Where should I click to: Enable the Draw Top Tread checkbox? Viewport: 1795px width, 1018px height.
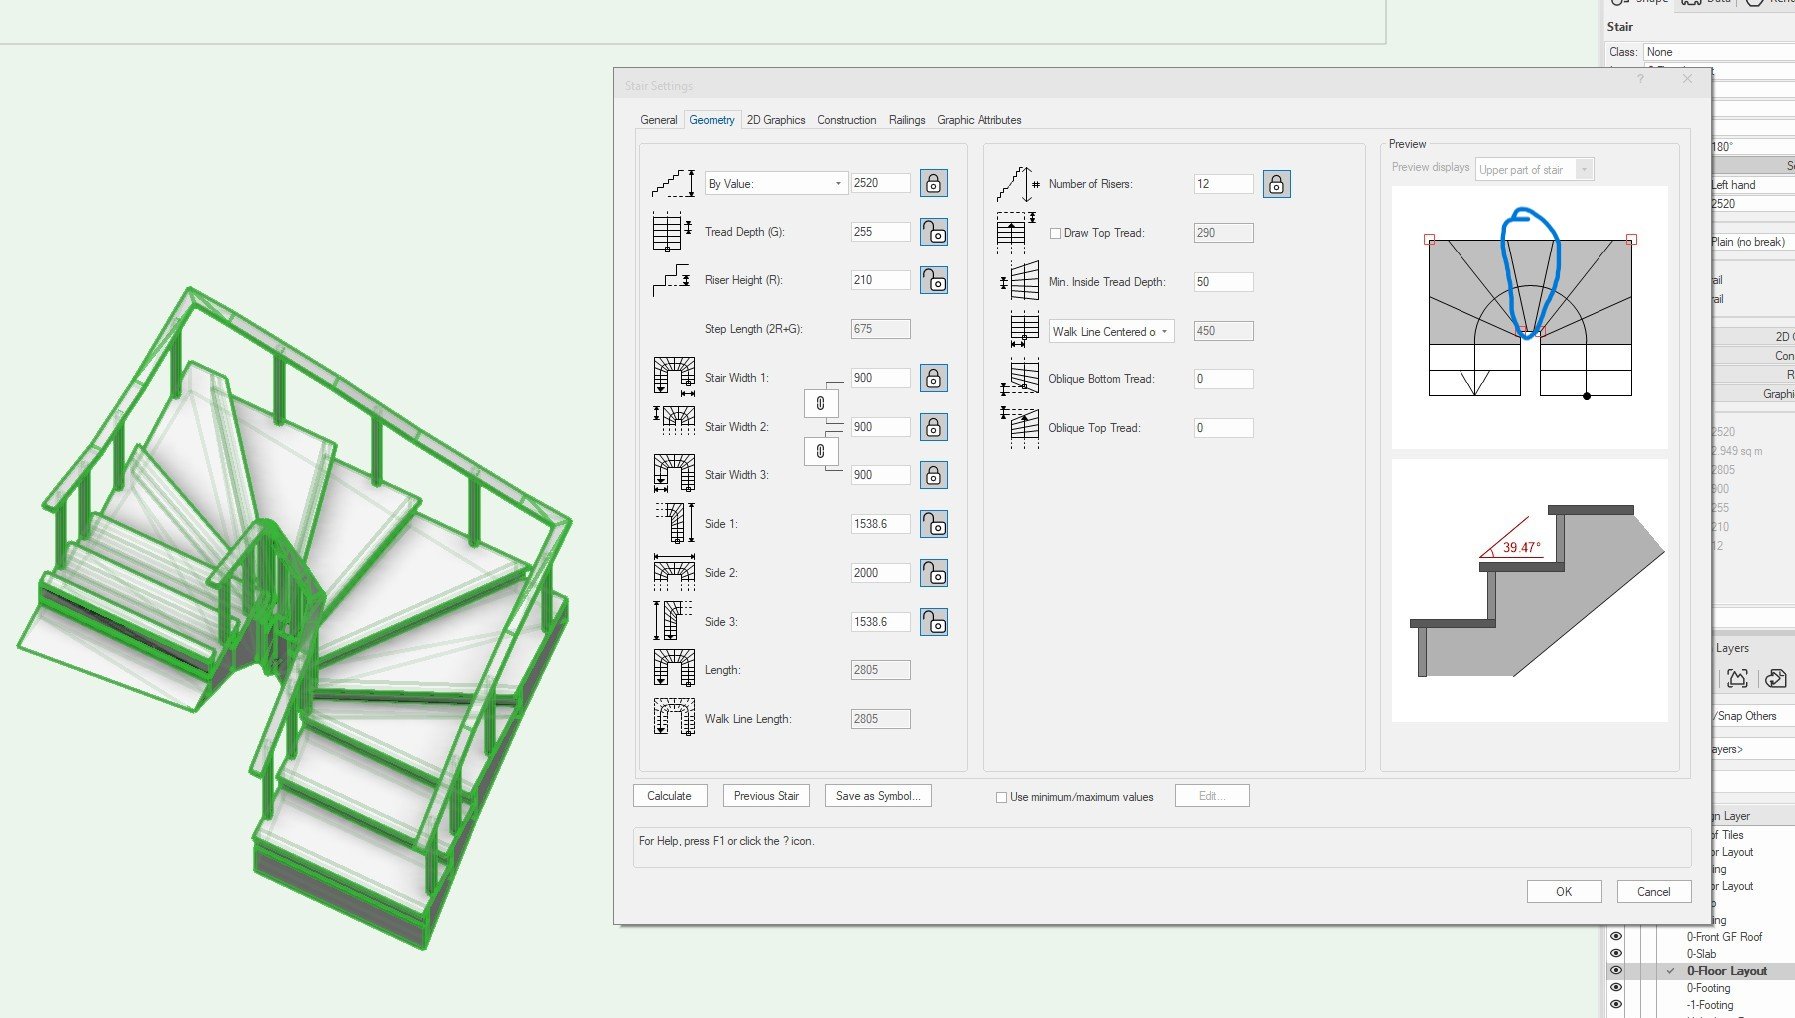pyautogui.click(x=1056, y=232)
